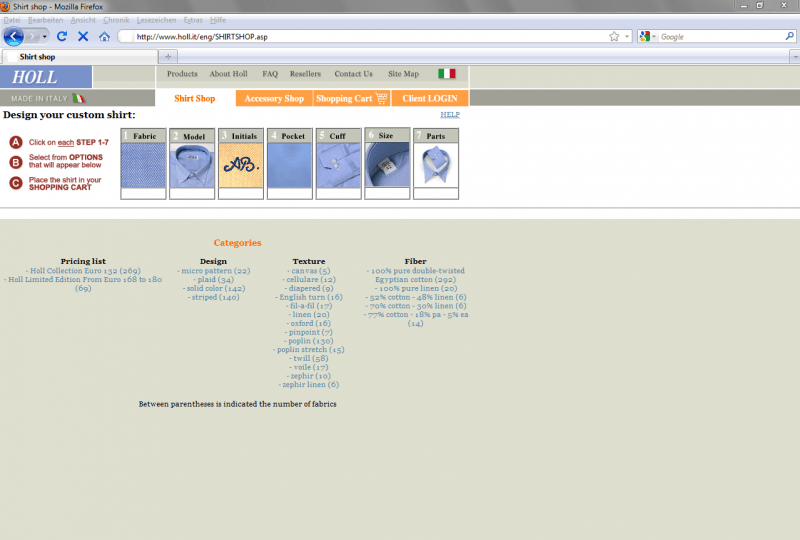
Task: Focus the Google search field
Action: click(720, 37)
